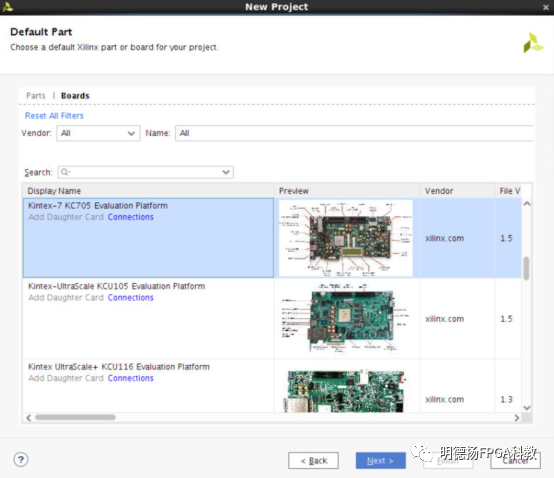Click the search magnifier icon
This screenshot has height=478, width=554.
[x=65, y=172]
